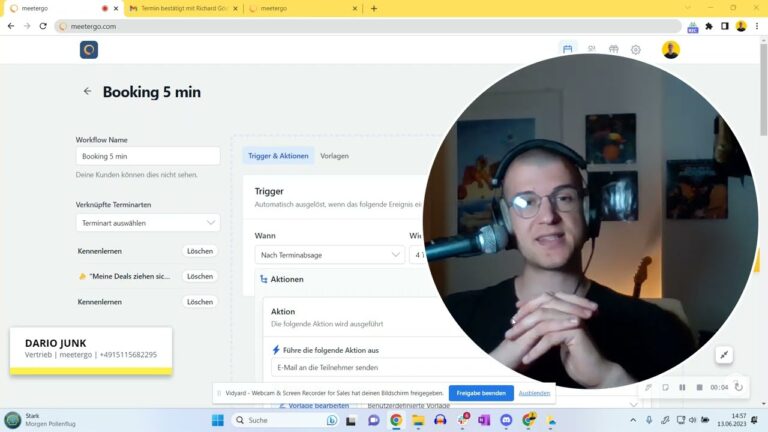Click the Ausblenden link
The width and height of the screenshot is (768, 432).
pyautogui.click(x=534, y=393)
